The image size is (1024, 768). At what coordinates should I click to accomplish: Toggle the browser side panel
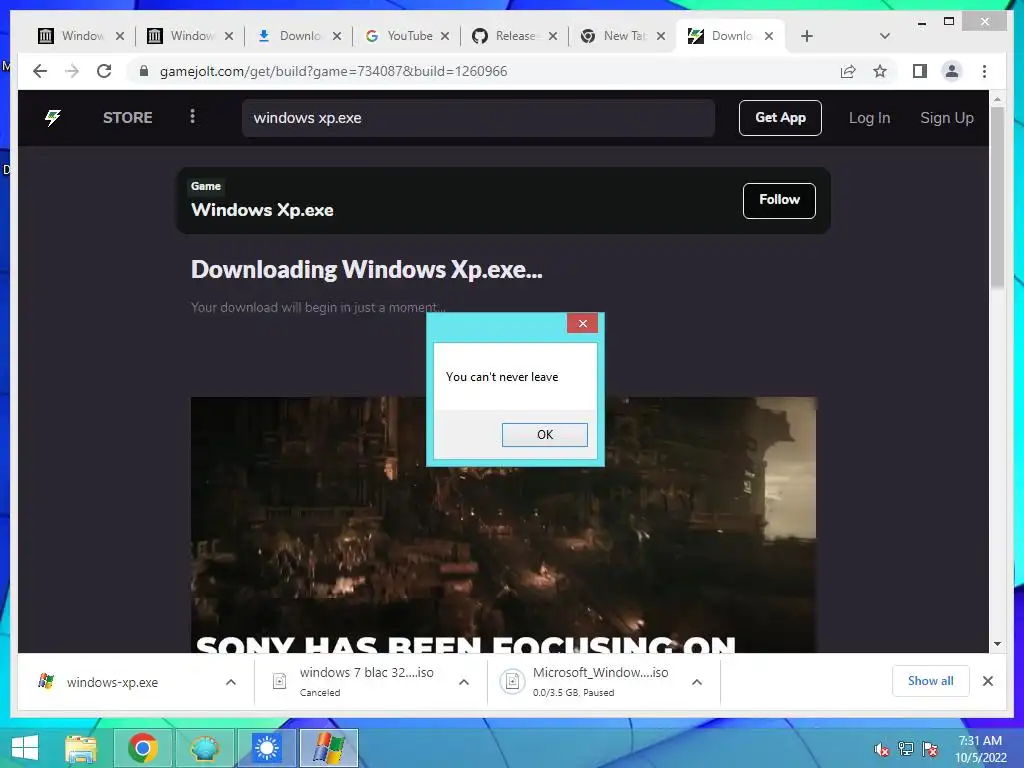(x=920, y=71)
